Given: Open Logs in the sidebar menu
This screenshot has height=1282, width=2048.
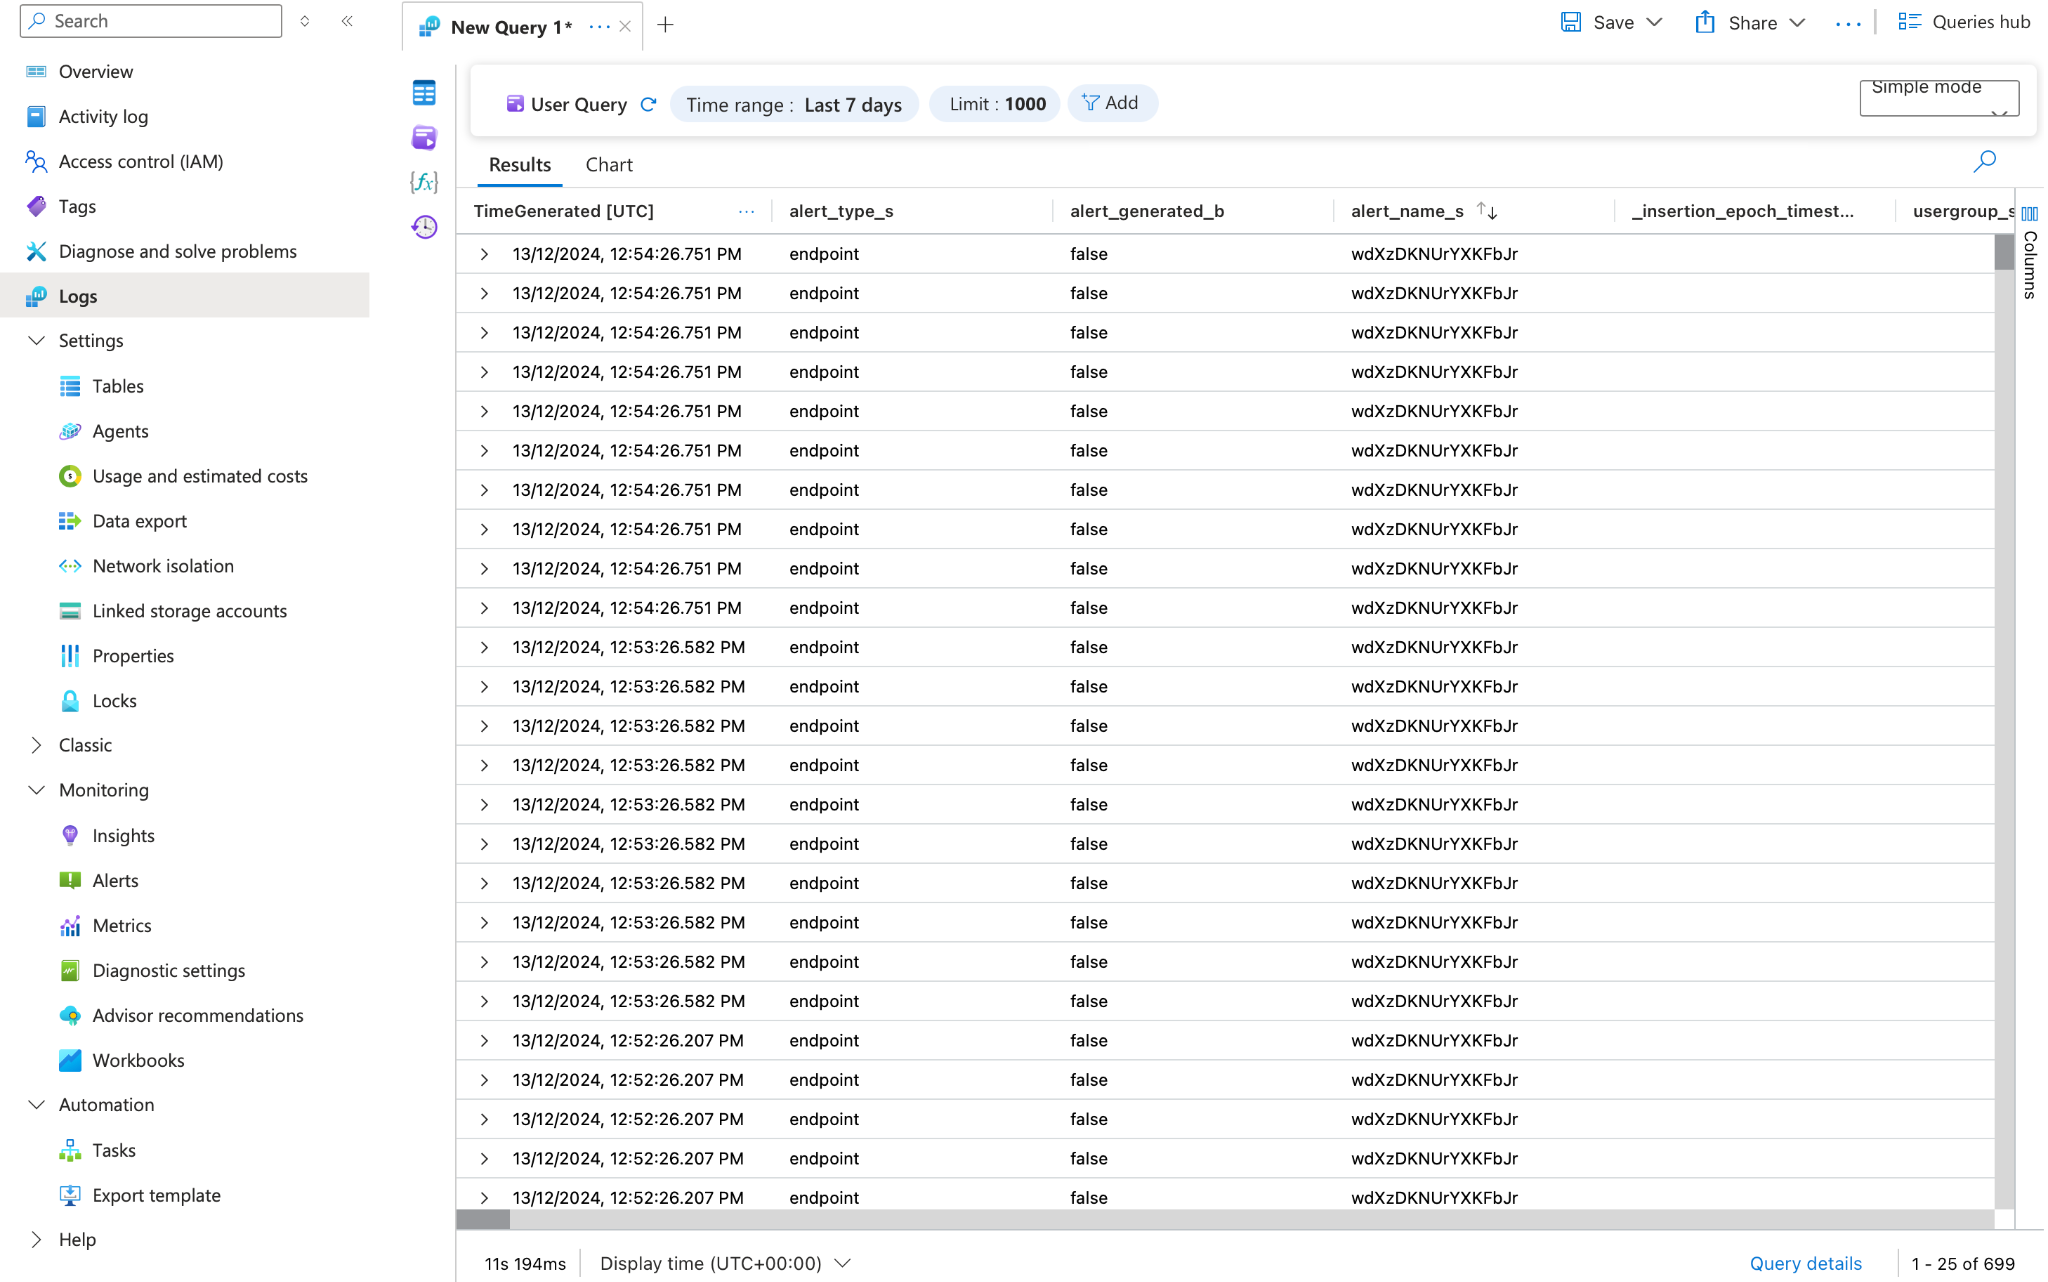Looking at the screenshot, I should (185, 296).
